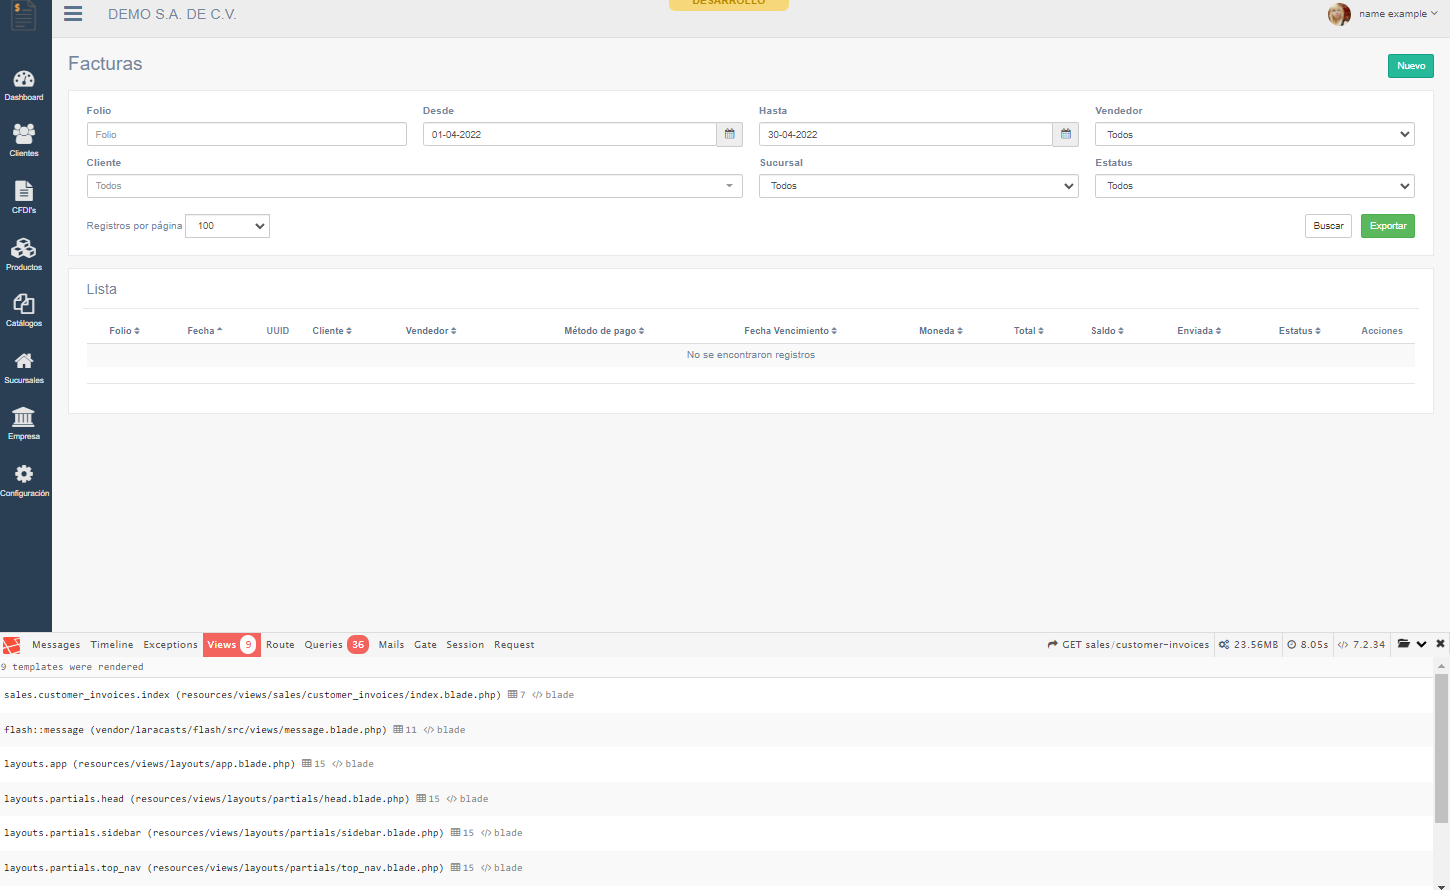Viewport: 1450px width, 890px height.
Task: Click the Nuevo button
Action: 1411,66
